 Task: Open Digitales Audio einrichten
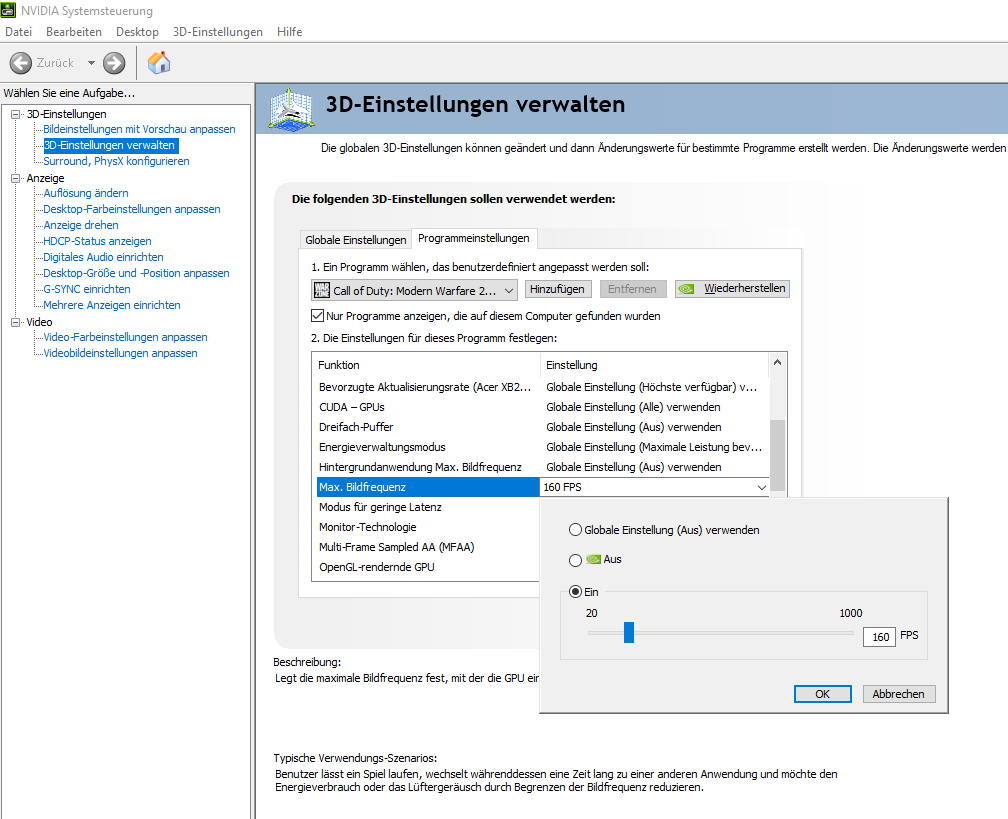pyautogui.click(x=103, y=257)
